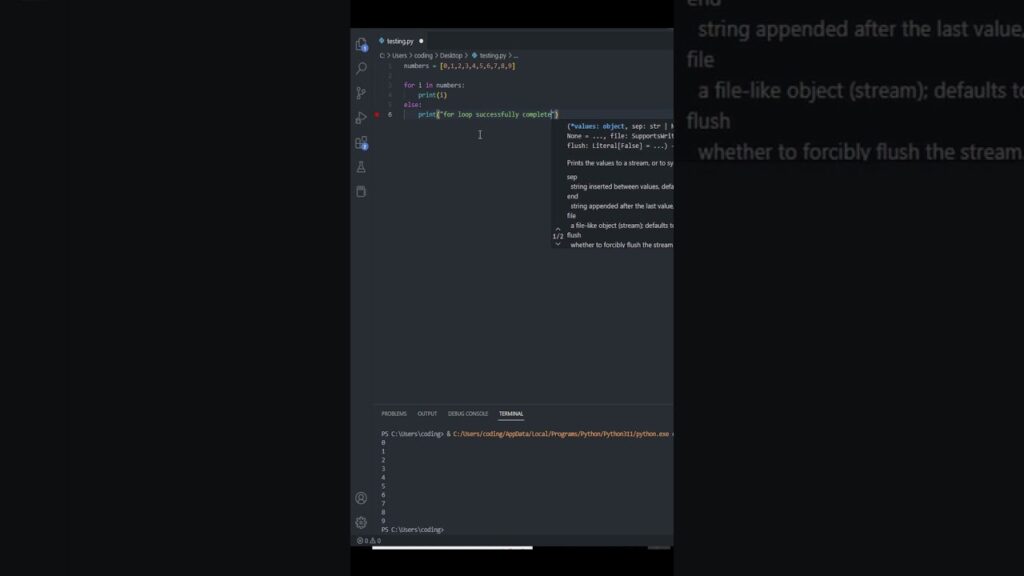Click the errors and warnings status indicator
Screen dimensions: 1024x576
[x=369, y=541]
